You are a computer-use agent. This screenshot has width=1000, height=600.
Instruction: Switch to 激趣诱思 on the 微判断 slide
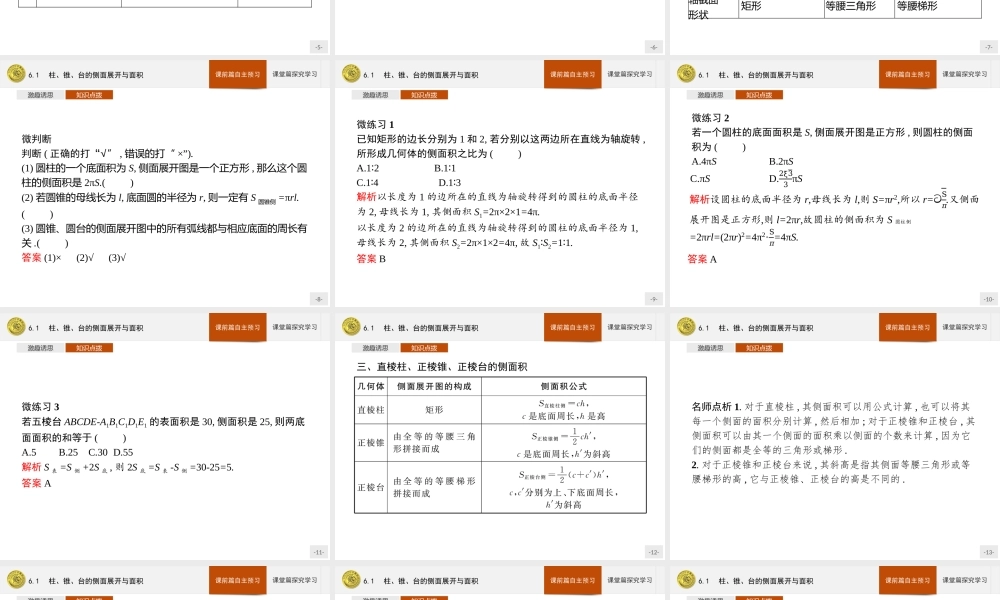tap(40, 93)
